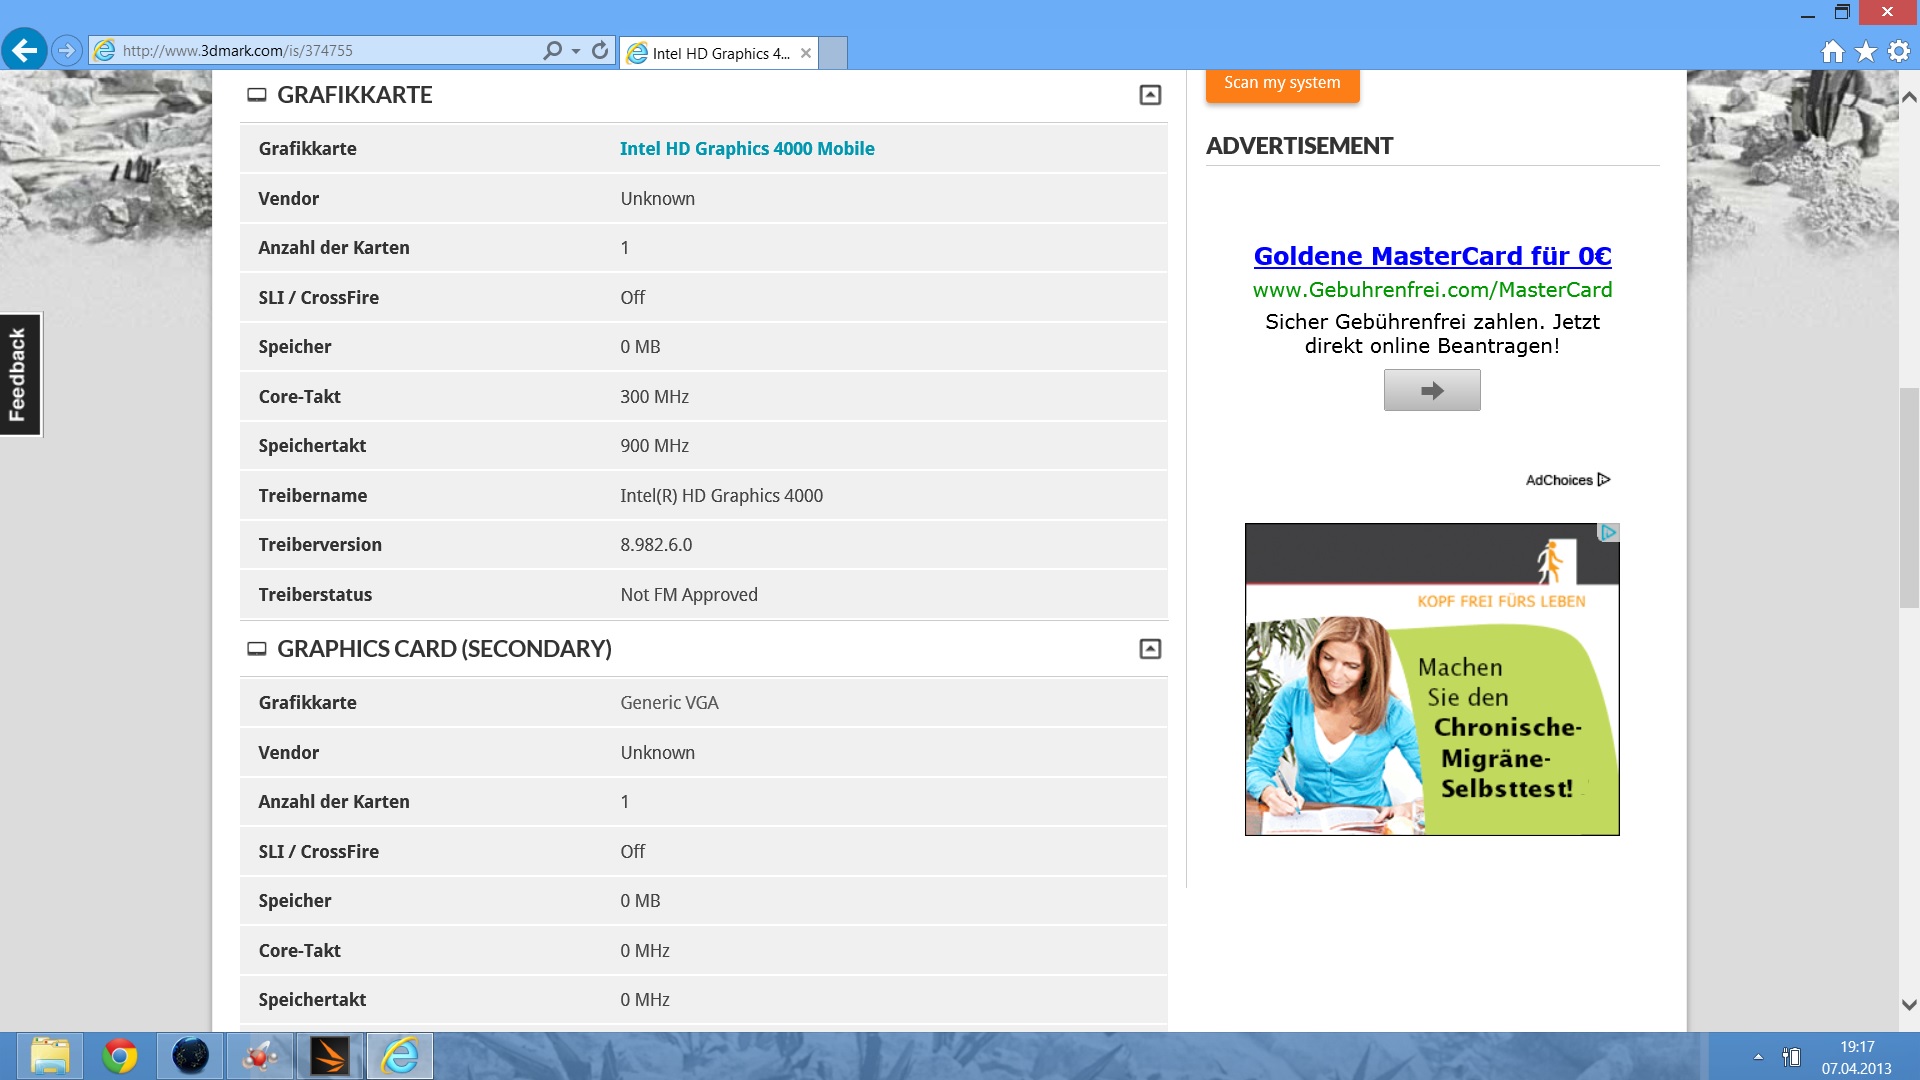Click the battery power tray icon

pos(1791,1056)
